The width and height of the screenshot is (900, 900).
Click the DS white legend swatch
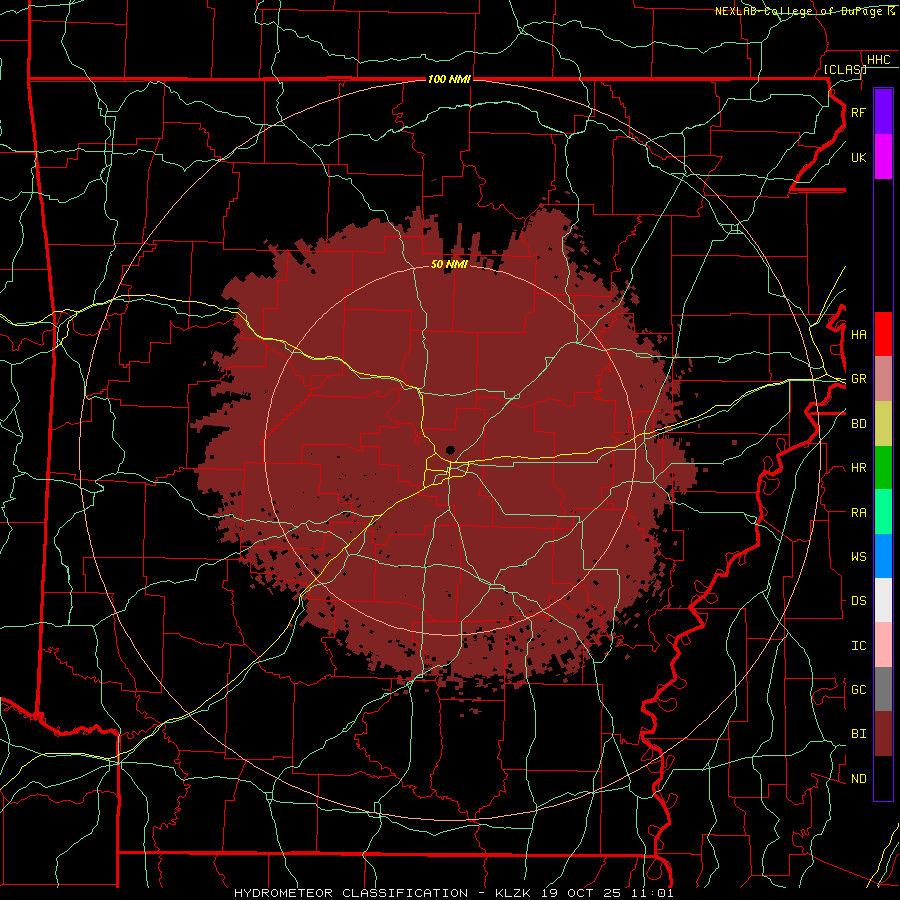click(x=883, y=600)
